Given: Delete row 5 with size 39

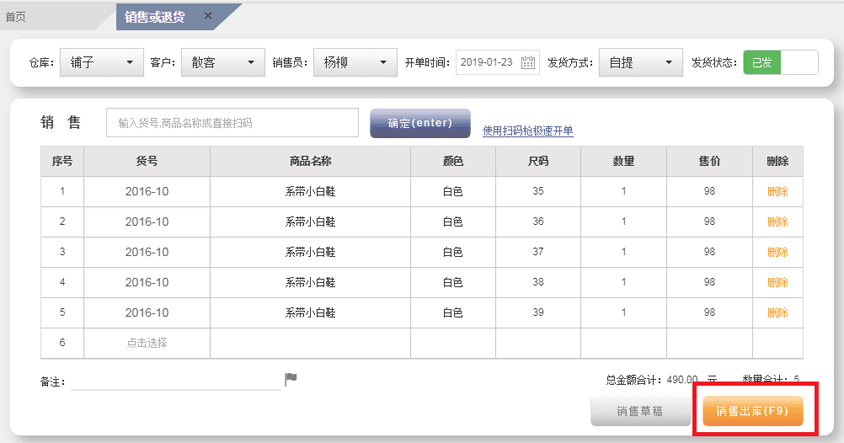Looking at the screenshot, I should click(777, 312).
